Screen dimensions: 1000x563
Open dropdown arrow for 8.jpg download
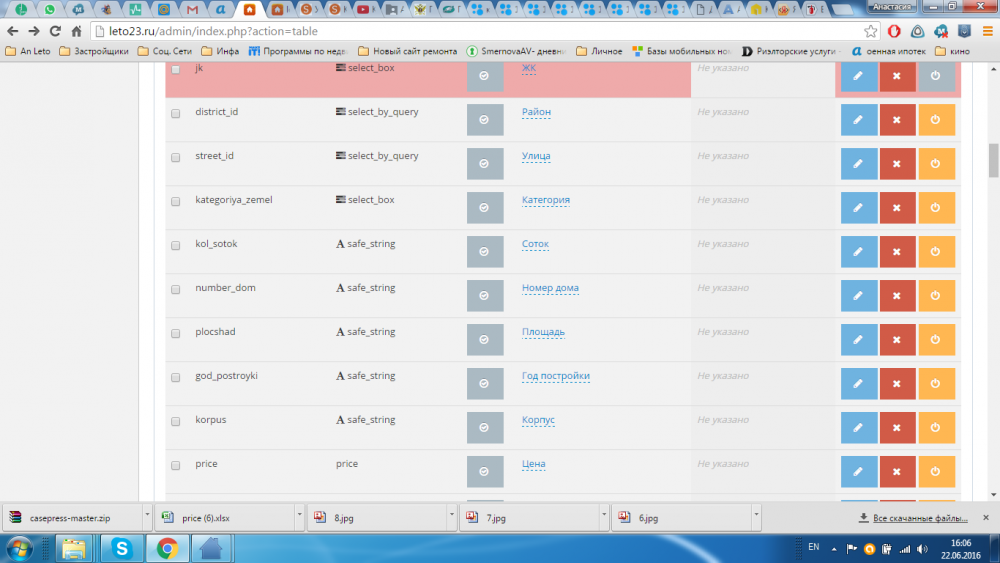point(451,518)
